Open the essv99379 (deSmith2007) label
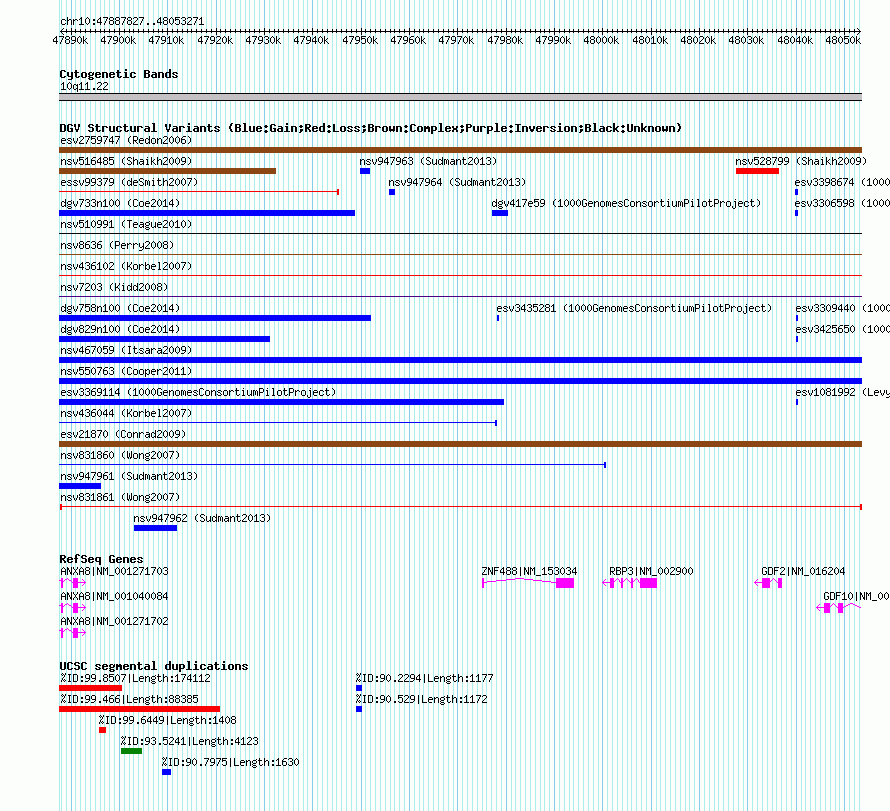Viewport: 890px width, 811px height. click(129, 182)
